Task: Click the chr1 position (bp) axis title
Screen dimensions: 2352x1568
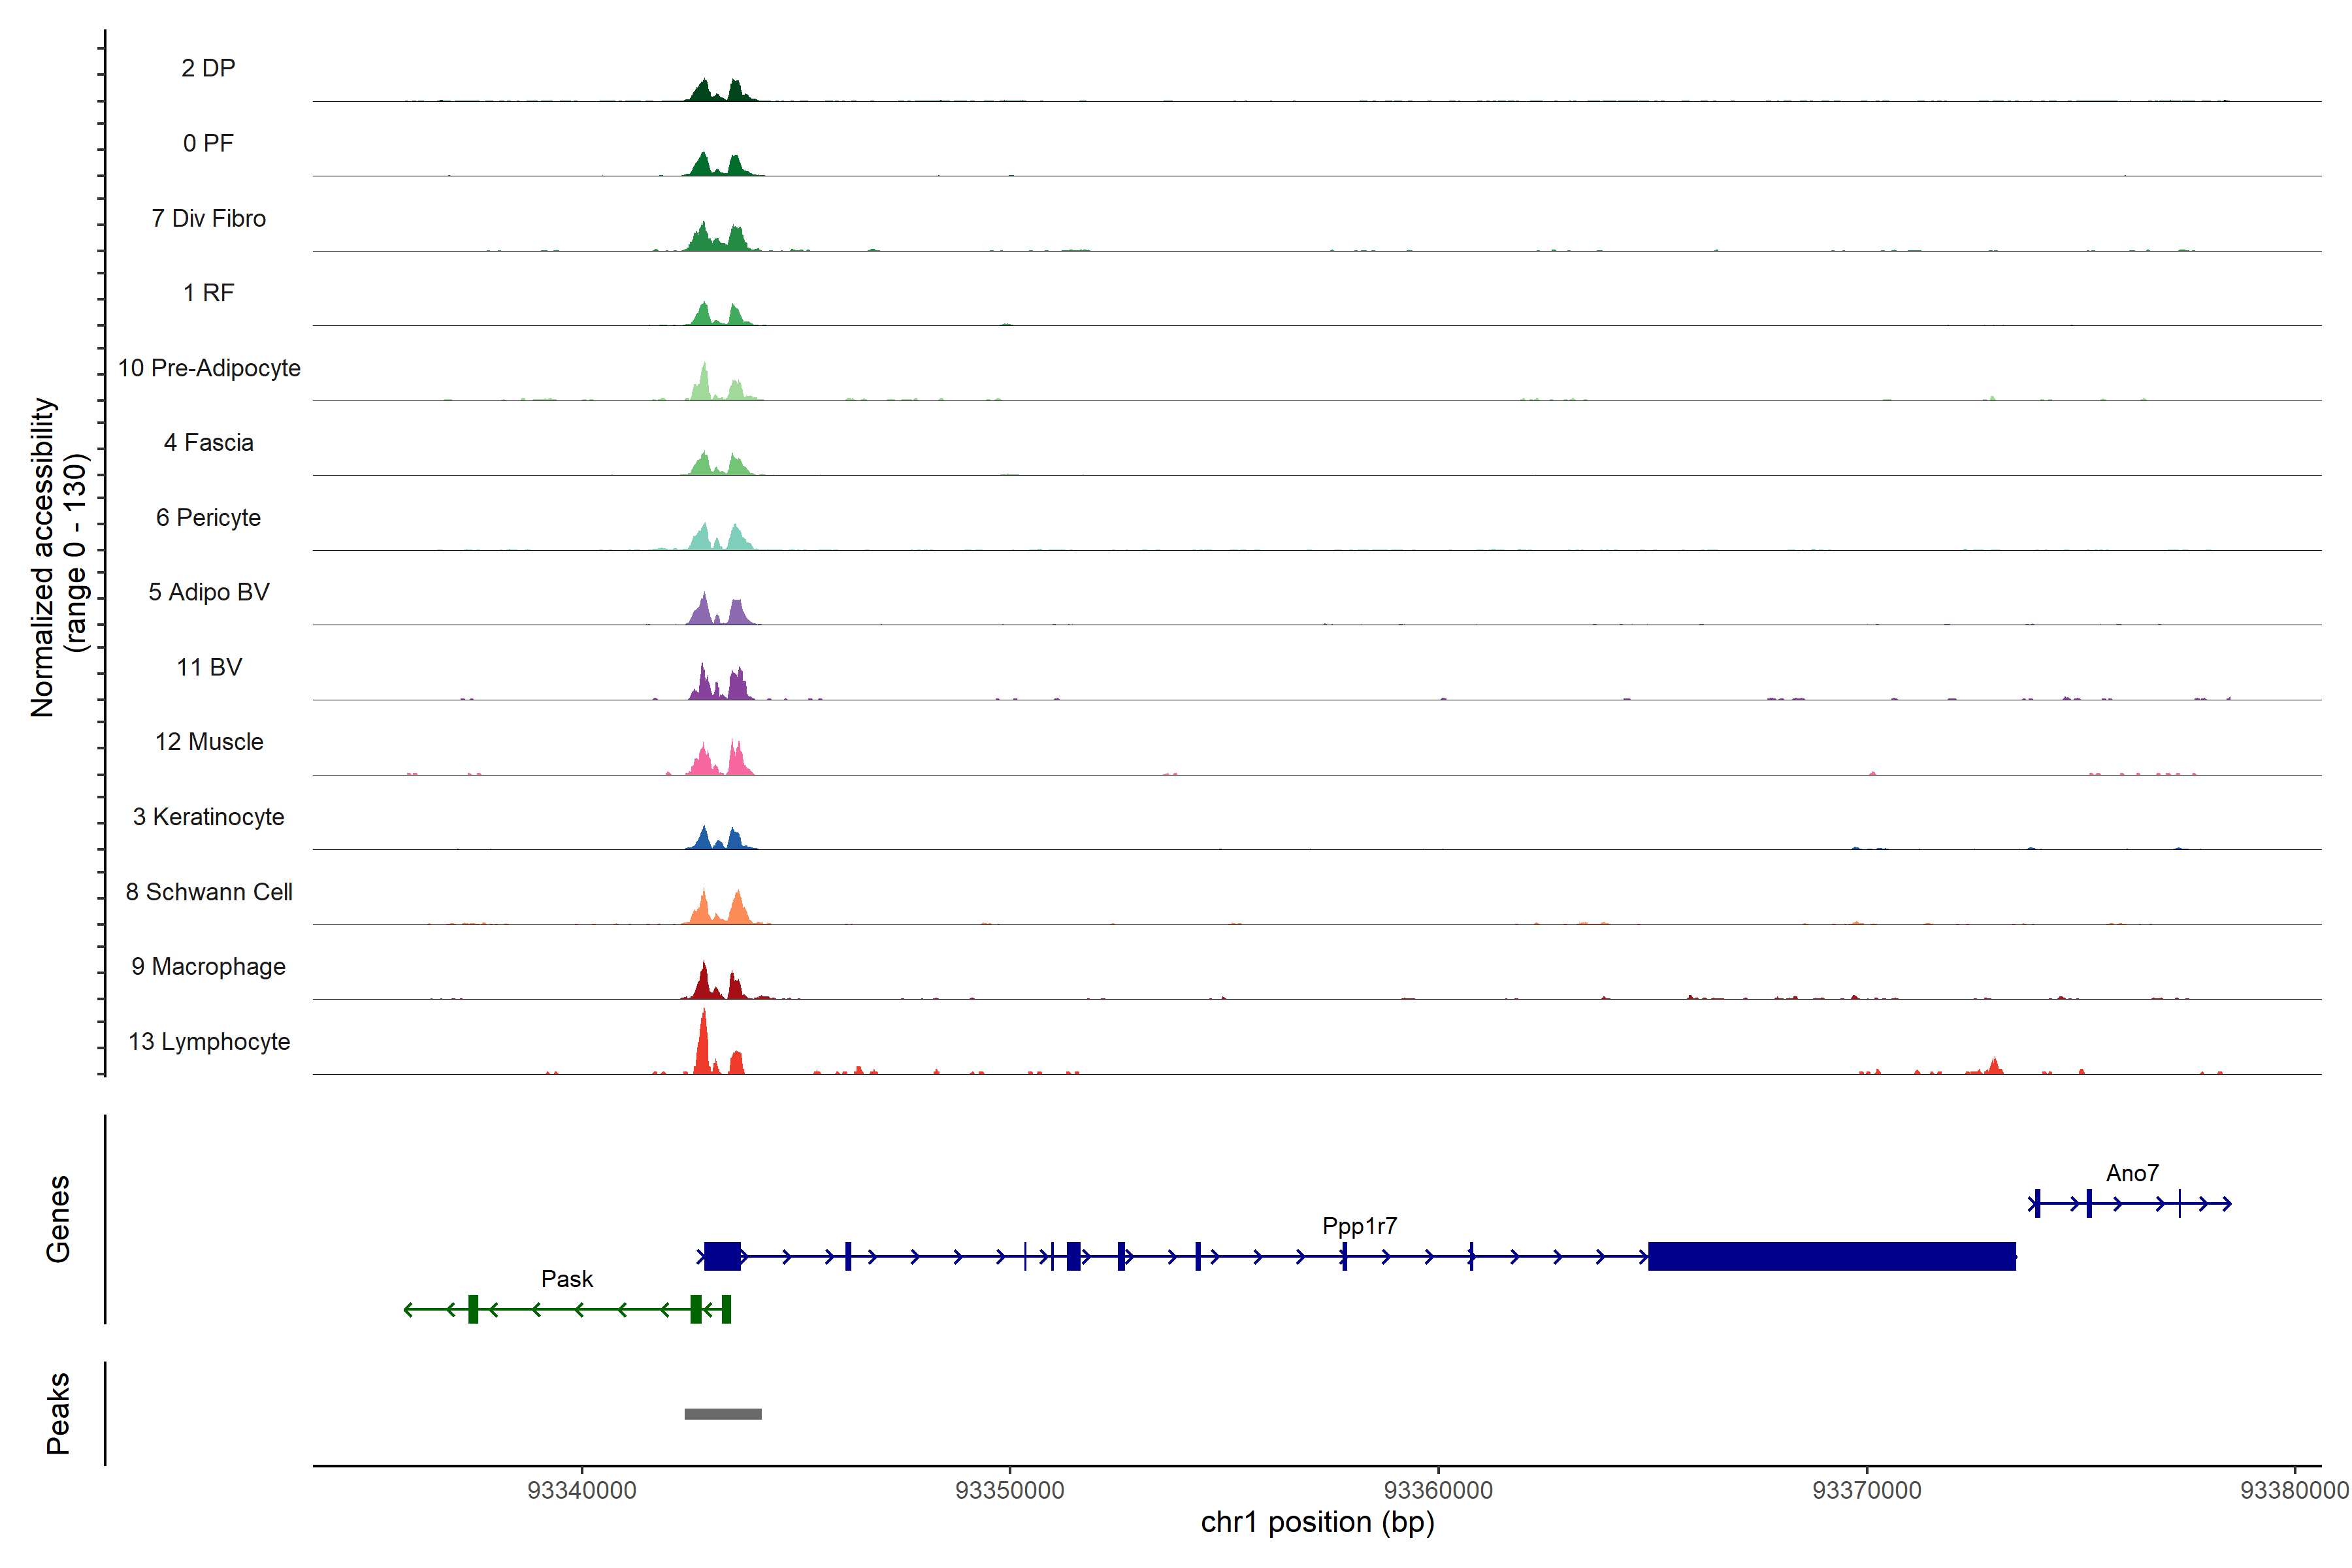Action: (1317, 1523)
